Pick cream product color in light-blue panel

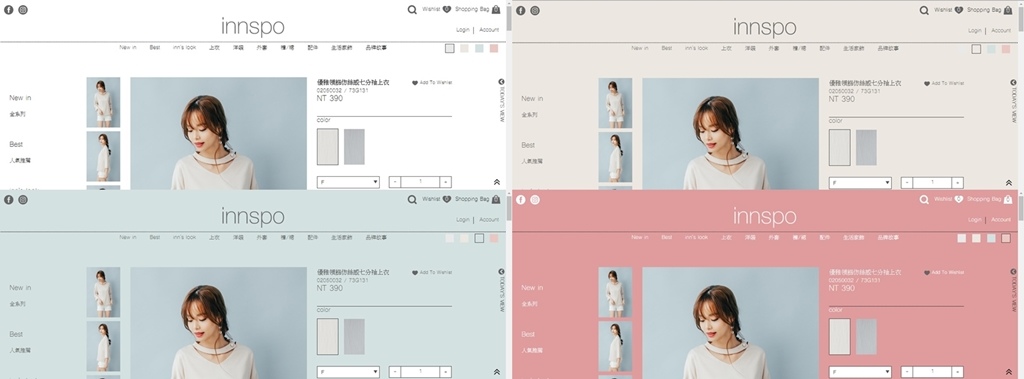coord(328,337)
